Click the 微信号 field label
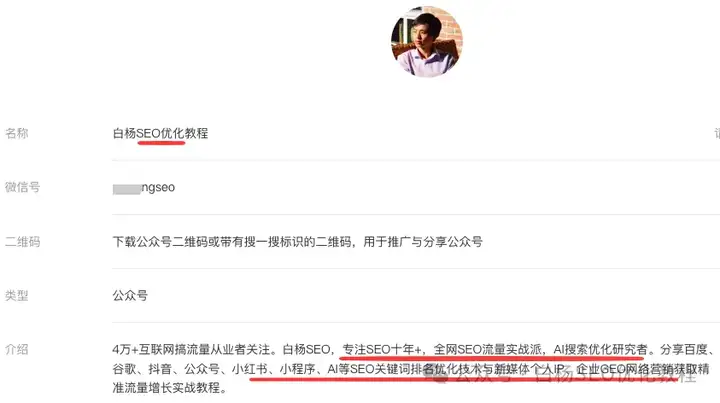The image size is (720, 403). [x=22, y=187]
